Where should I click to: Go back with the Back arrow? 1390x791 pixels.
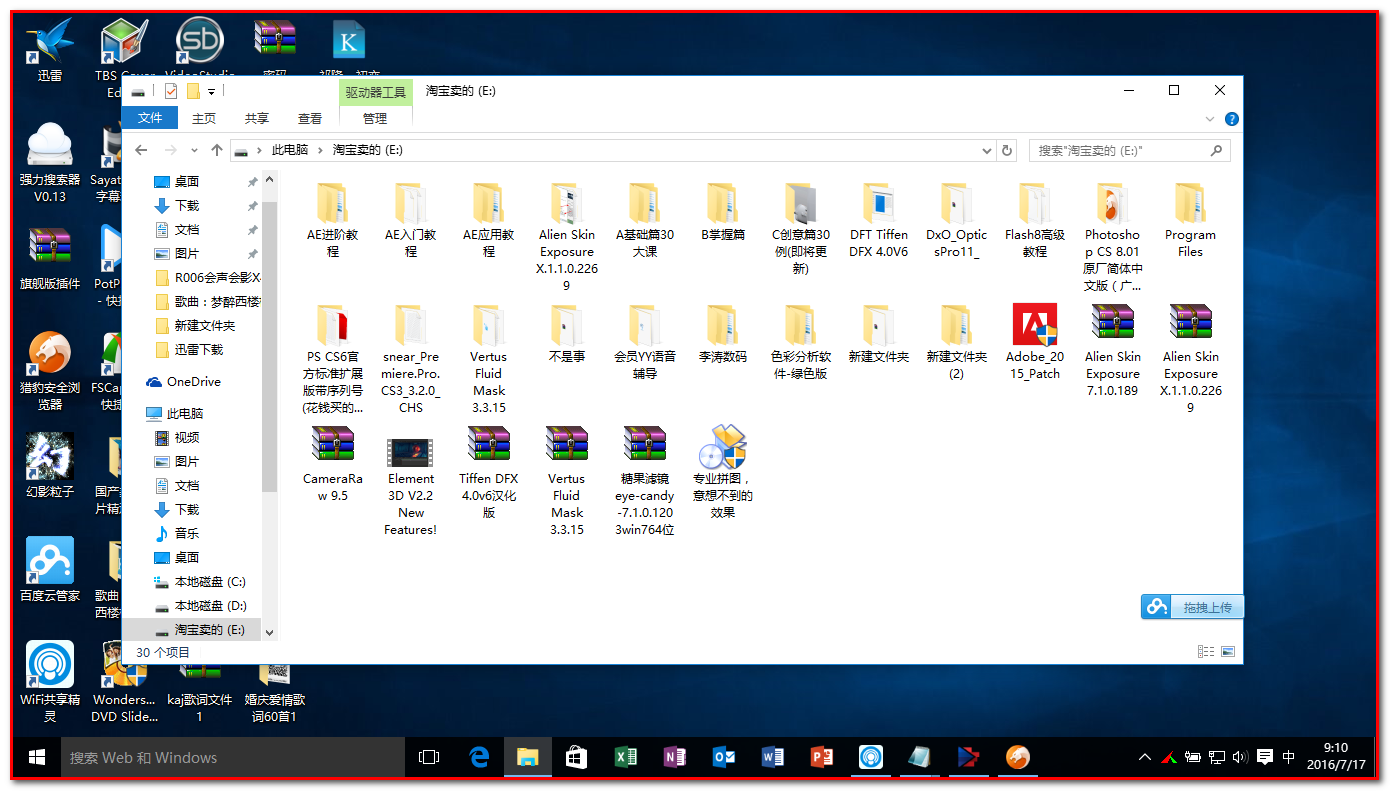coord(141,150)
